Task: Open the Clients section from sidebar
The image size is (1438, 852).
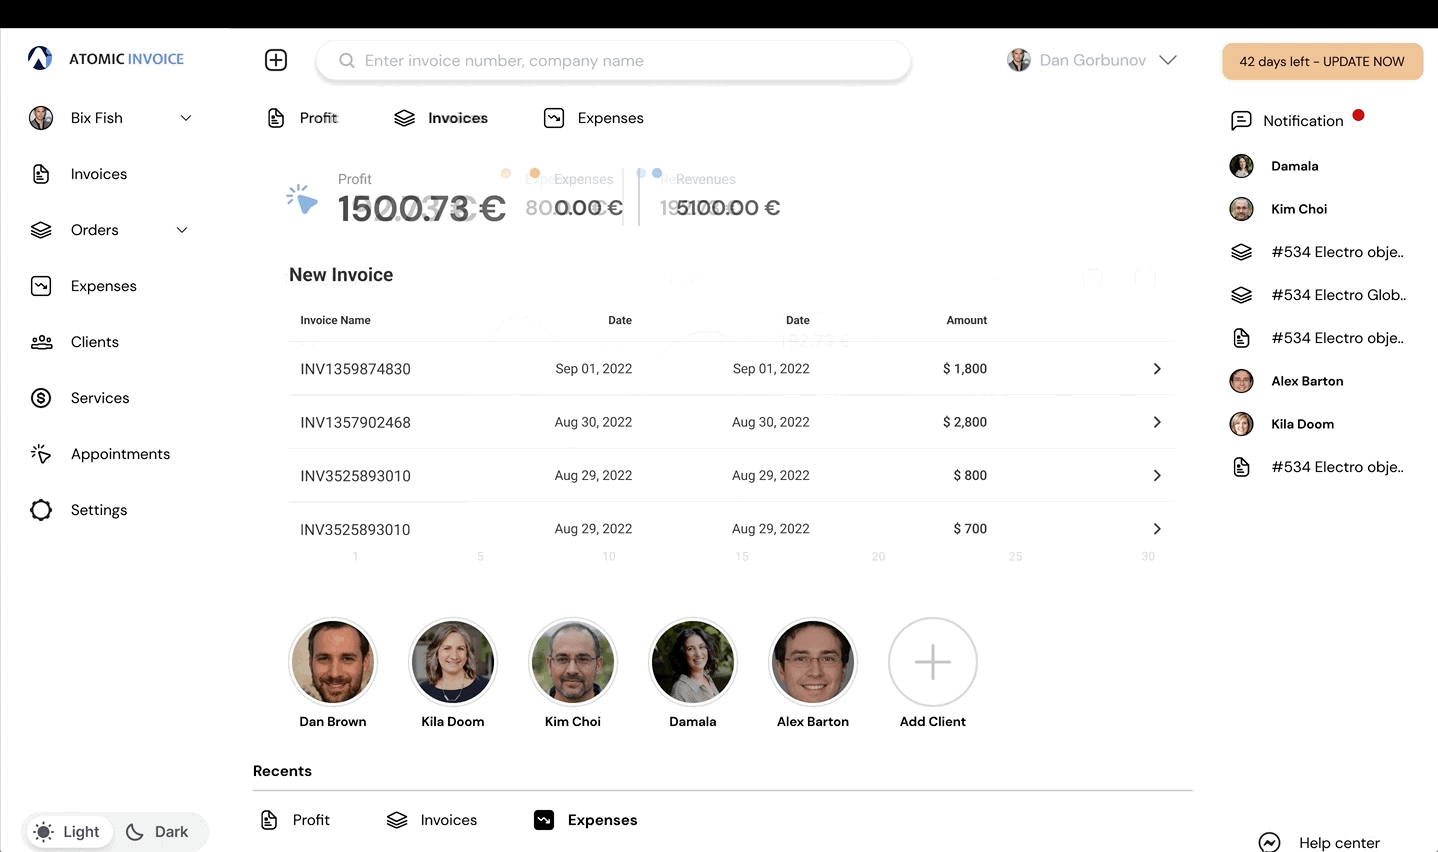Action: pos(94,342)
